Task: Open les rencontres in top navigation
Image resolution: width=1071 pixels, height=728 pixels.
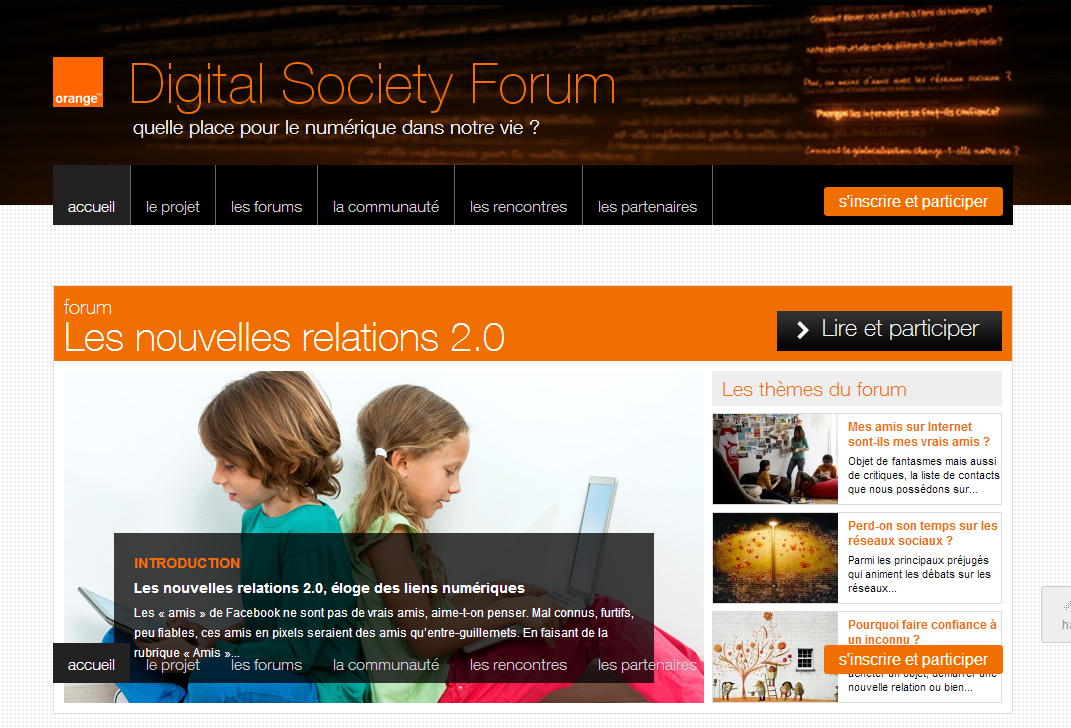Action: (x=518, y=206)
